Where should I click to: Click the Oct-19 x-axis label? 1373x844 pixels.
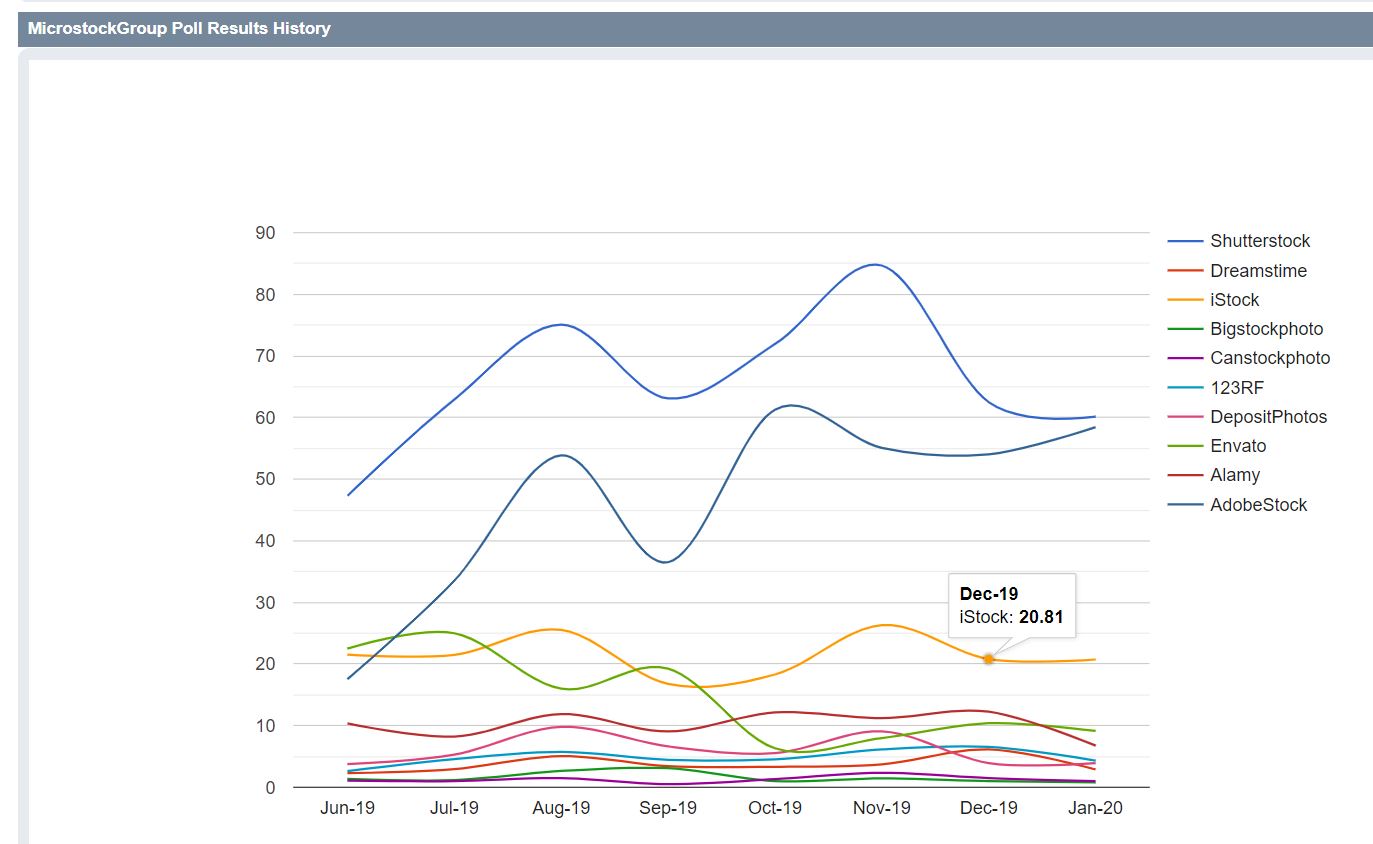point(775,808)
